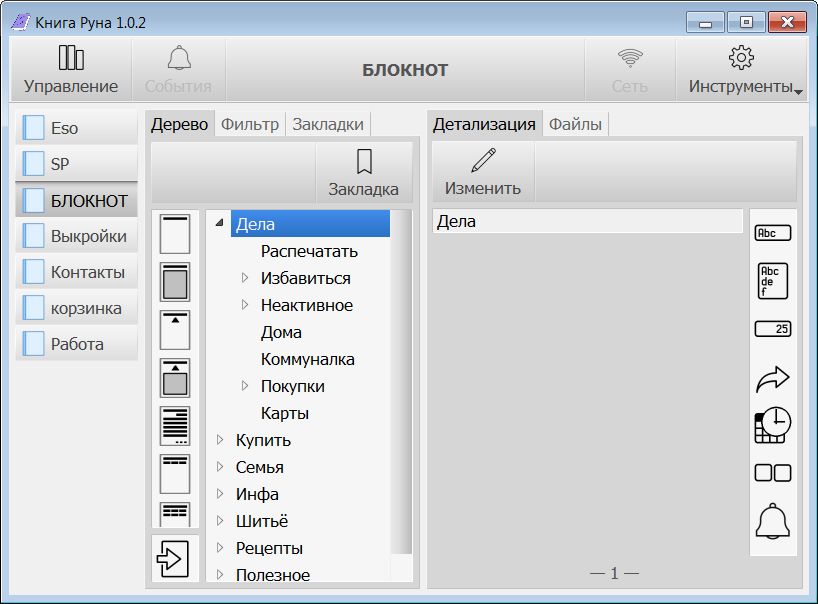Expand the Покупки tree node
The image size is (818, 604).
click(x=245, y=385)
